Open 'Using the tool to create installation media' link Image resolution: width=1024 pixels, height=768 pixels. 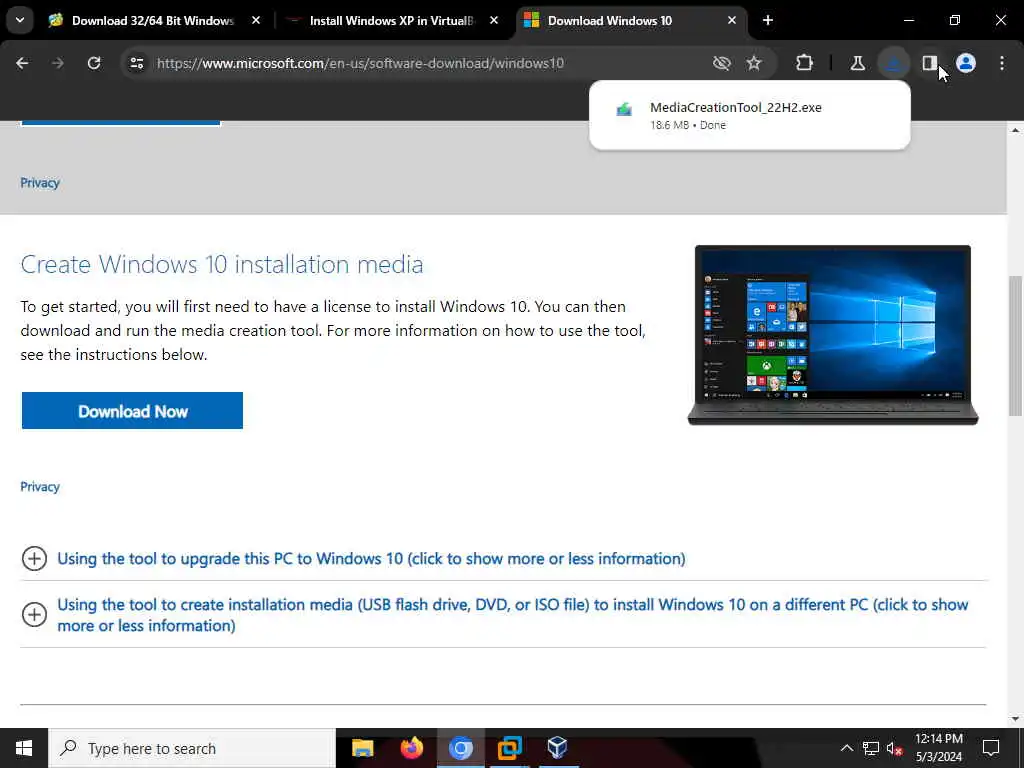[513, 615]
